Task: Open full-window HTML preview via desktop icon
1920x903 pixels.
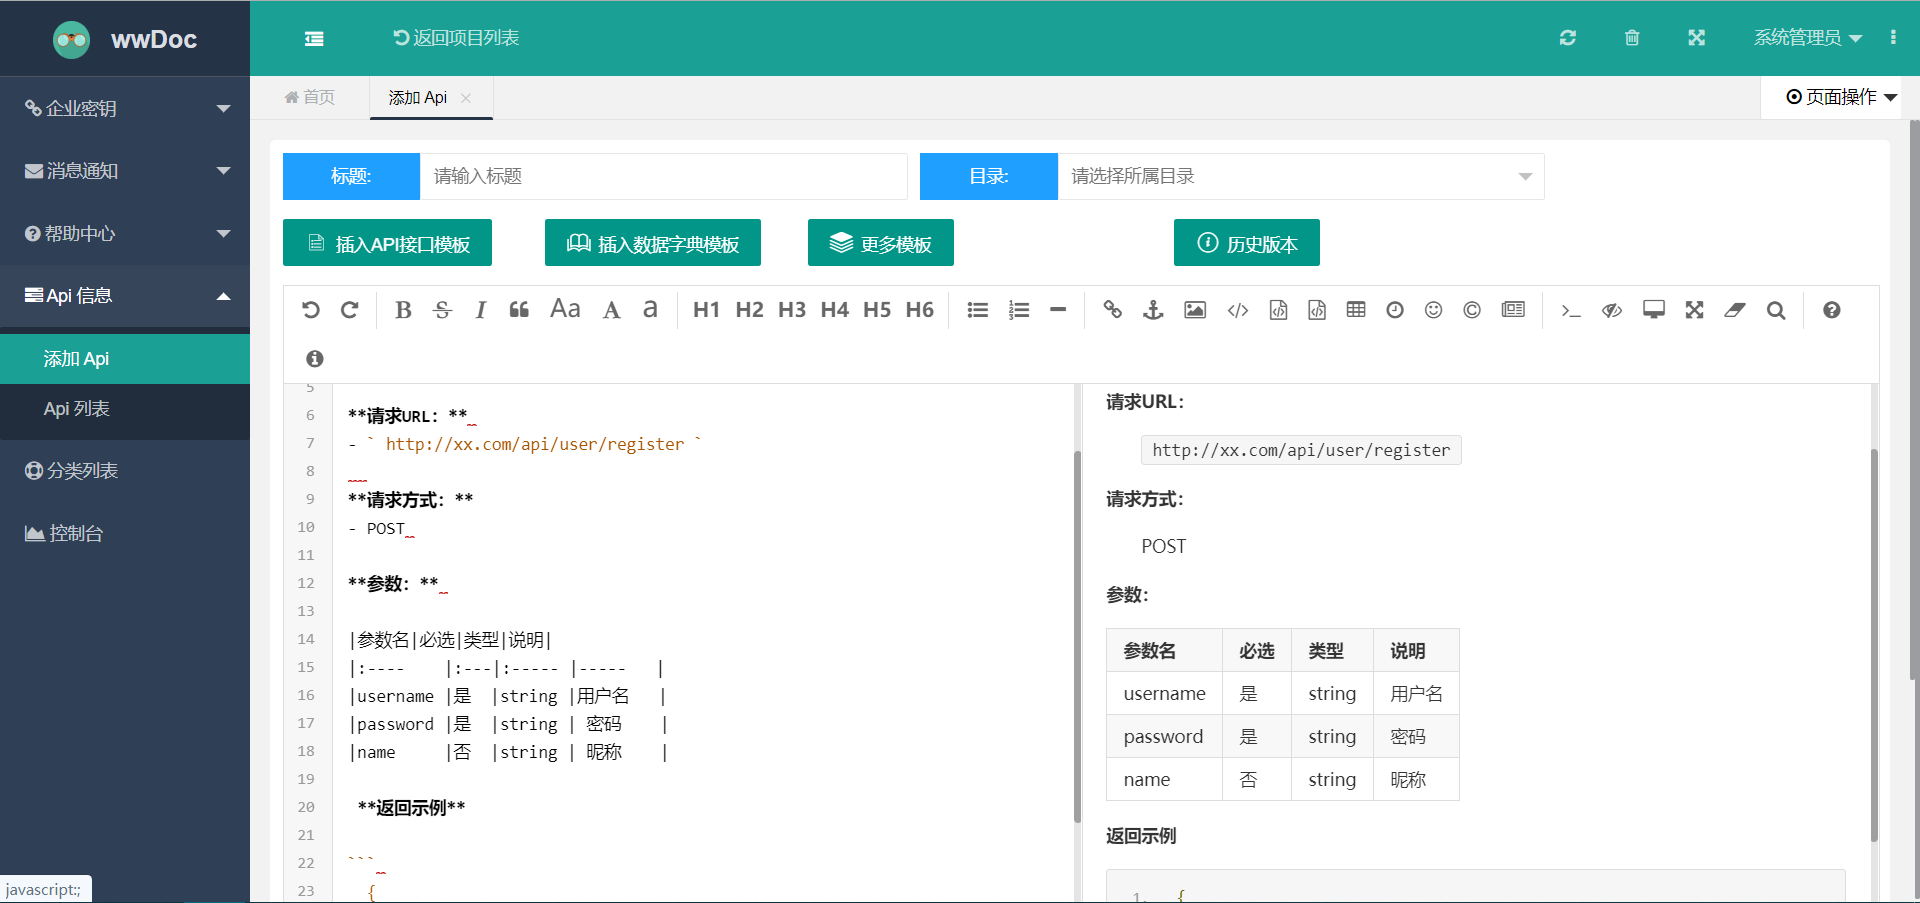Action: coord(1654,310)
